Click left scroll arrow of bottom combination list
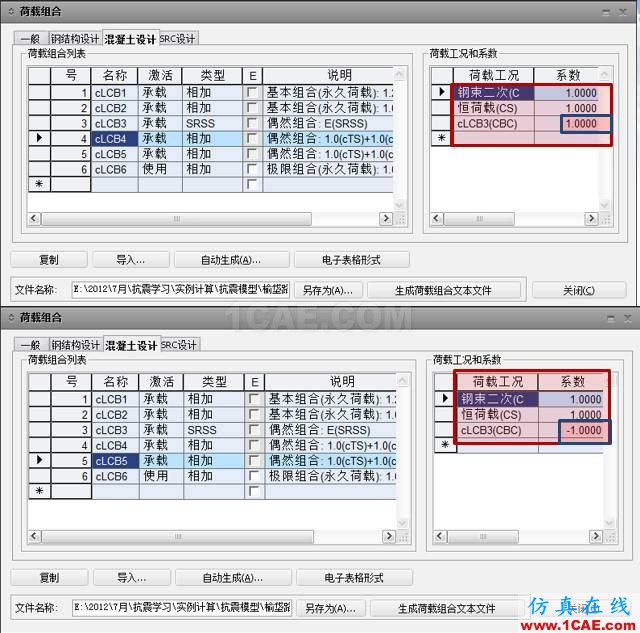Viewport: 640px width, 633px height. [35, 535]
